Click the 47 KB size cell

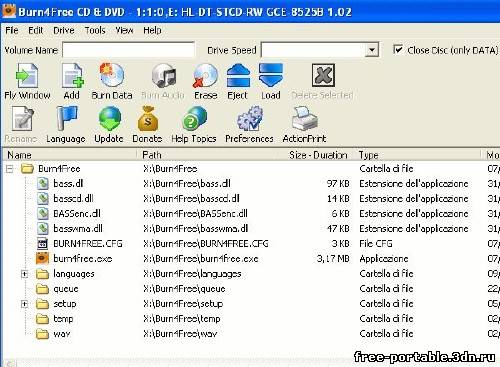[x=338, y=229]
